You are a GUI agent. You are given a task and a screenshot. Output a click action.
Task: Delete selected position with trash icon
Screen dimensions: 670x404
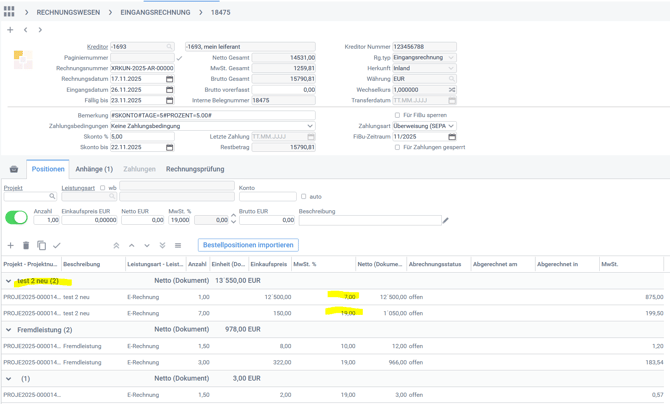[26, 245]
